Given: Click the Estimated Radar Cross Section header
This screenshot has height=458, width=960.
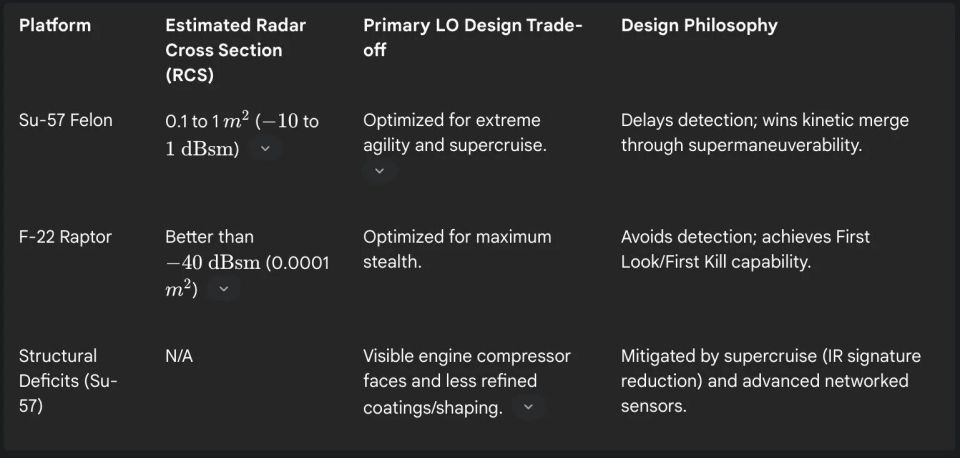Looking at the screenshot, I should pyautogui.click(x=236, y=50).
